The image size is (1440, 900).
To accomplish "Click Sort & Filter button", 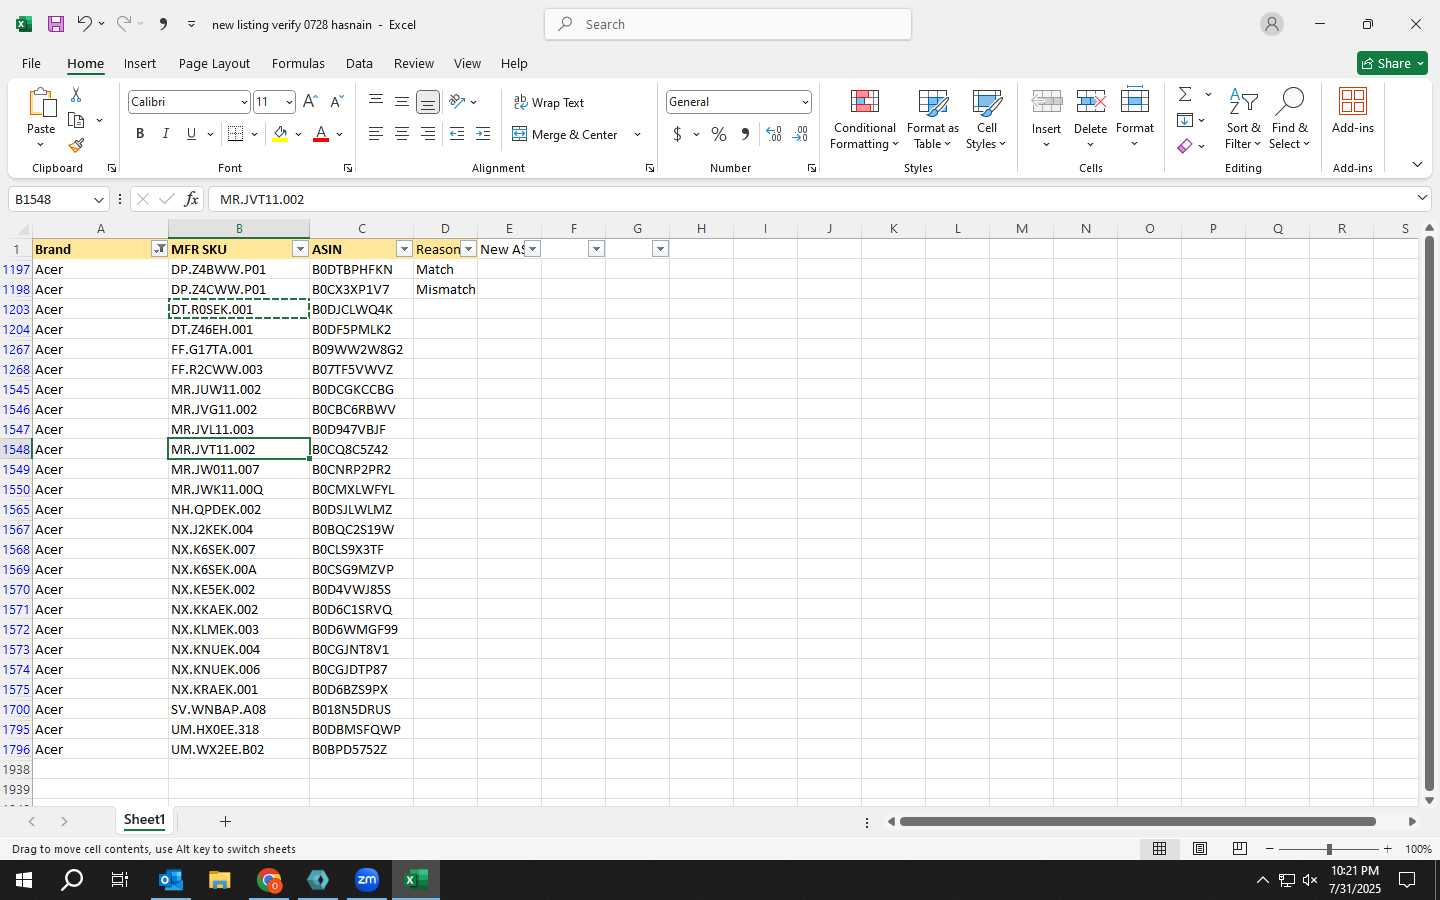I will [x=1243, y=119].
